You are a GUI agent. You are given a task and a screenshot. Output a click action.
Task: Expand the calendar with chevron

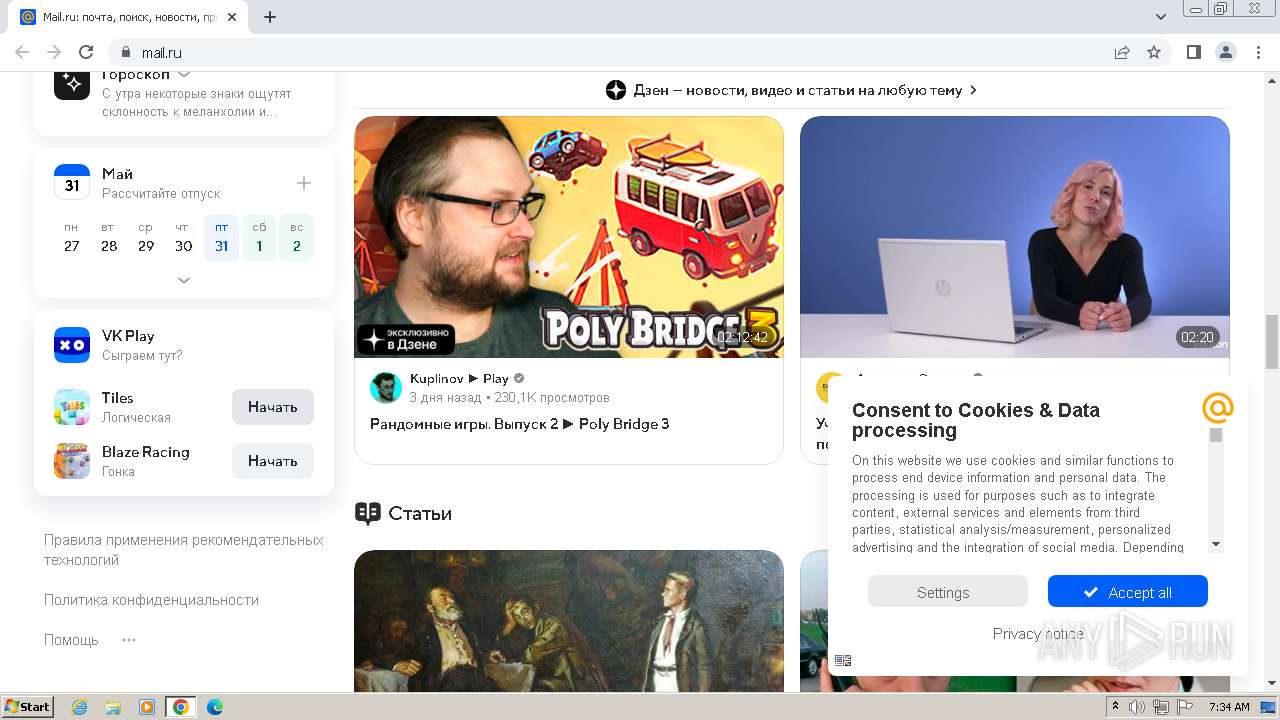point(184,280)
